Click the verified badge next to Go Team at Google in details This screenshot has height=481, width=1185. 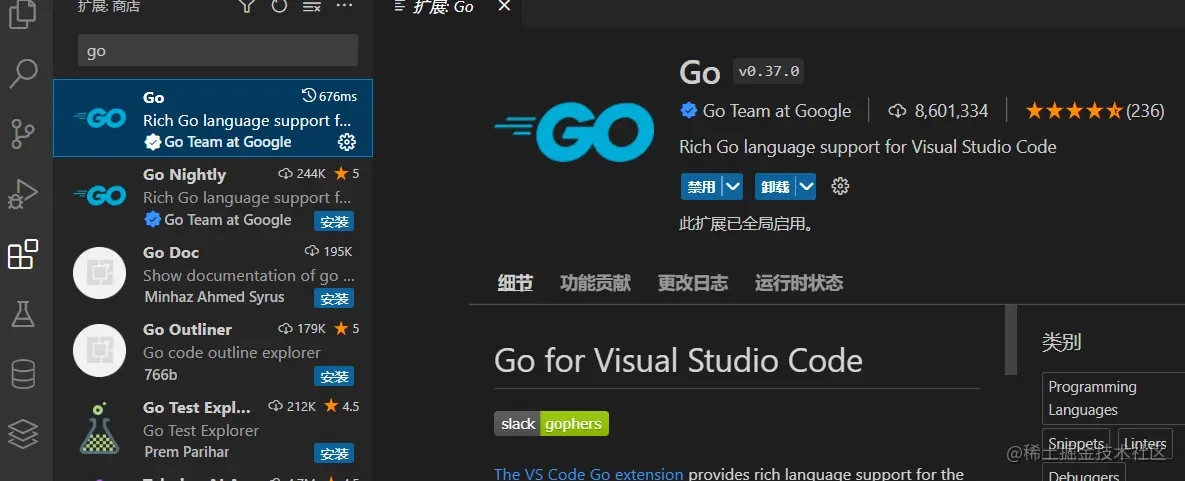pyautogui.click(x=688, y=111)
